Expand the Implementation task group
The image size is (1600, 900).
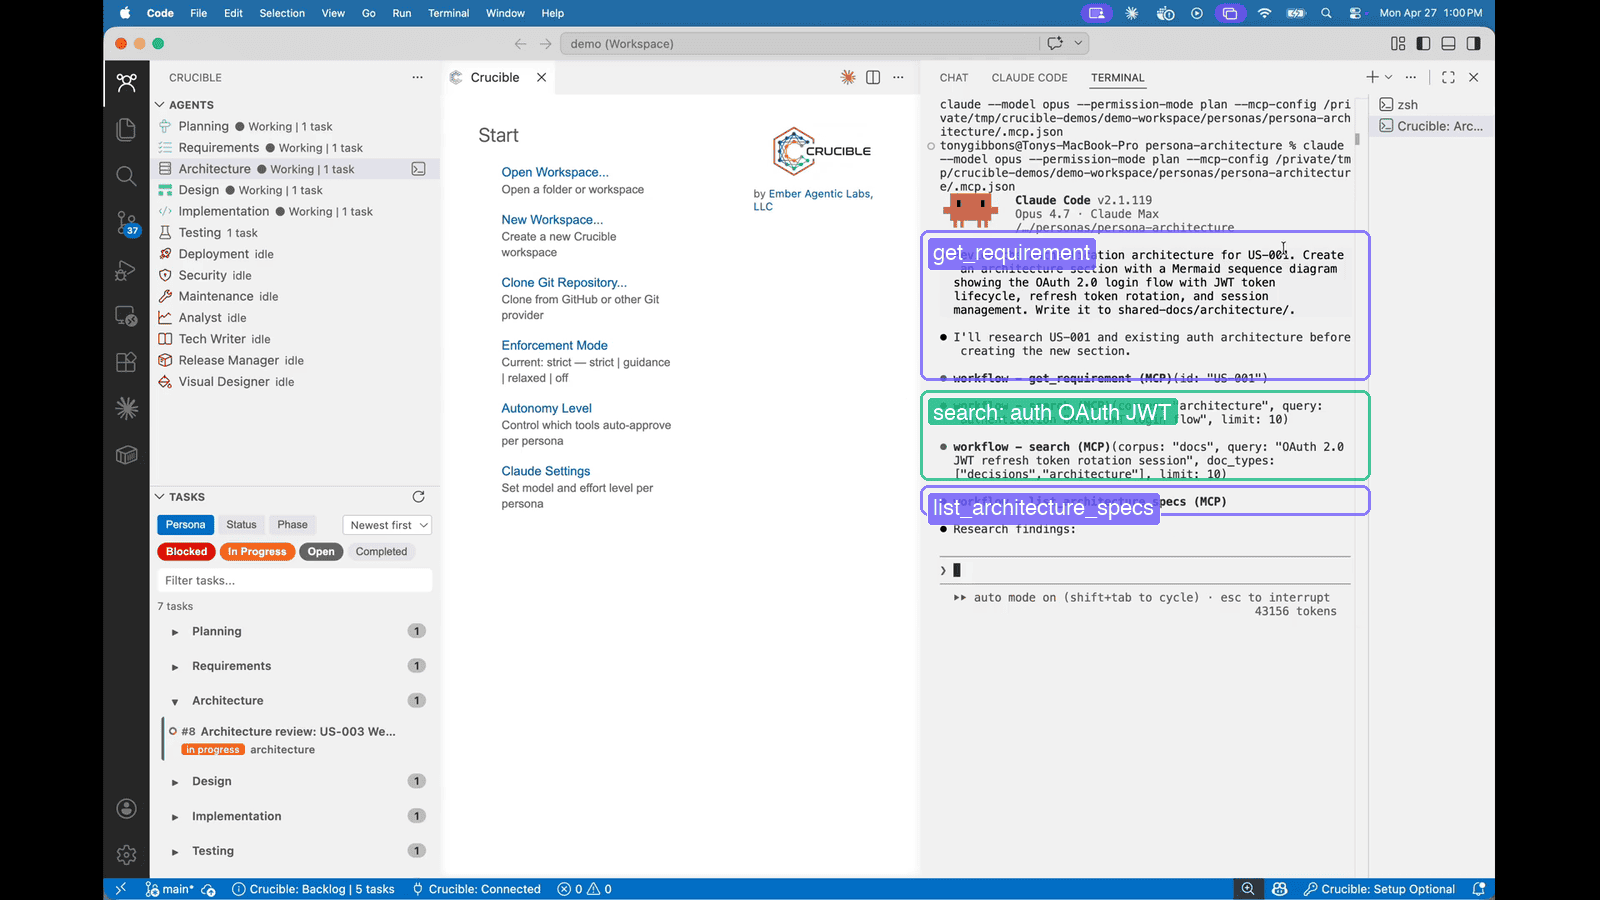pos(175,817)
